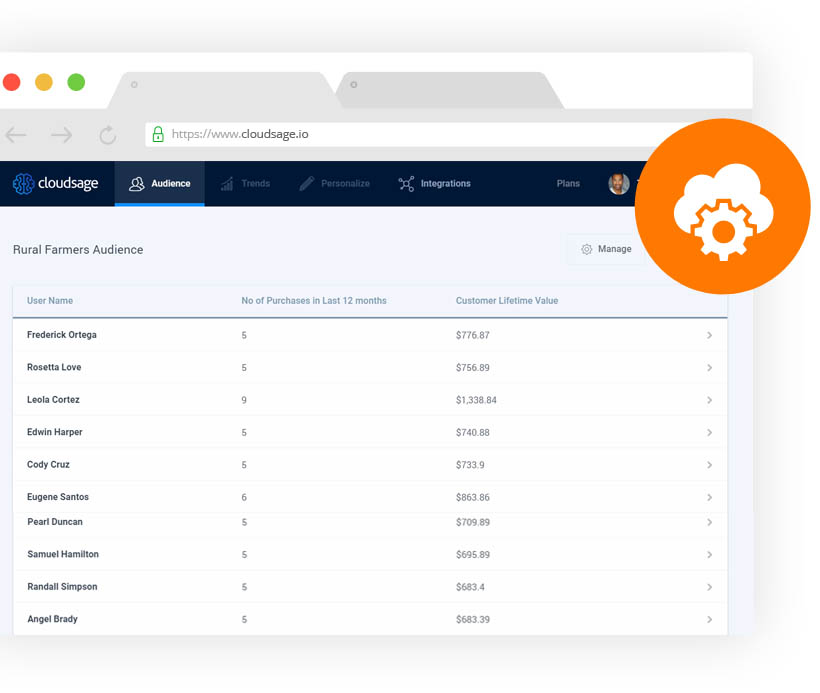Click the user profile avatar
This screenshot has height=693, width=820.
click(x=618, y=184)
